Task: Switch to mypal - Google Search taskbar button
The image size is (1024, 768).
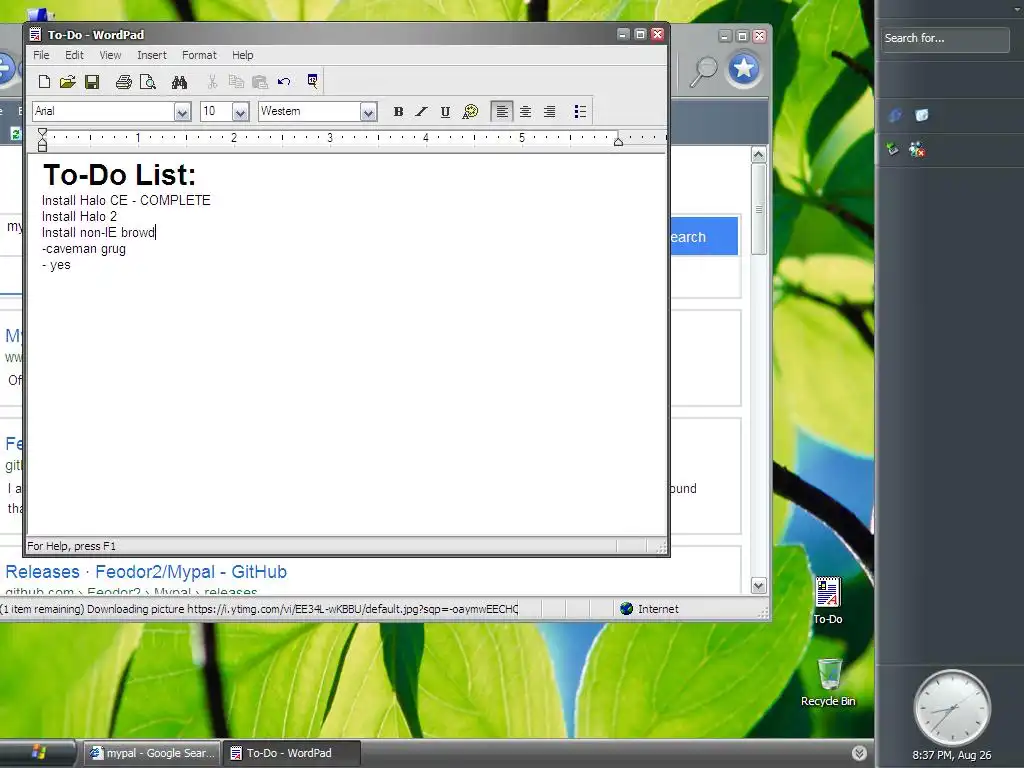Action: pos(152,753)
